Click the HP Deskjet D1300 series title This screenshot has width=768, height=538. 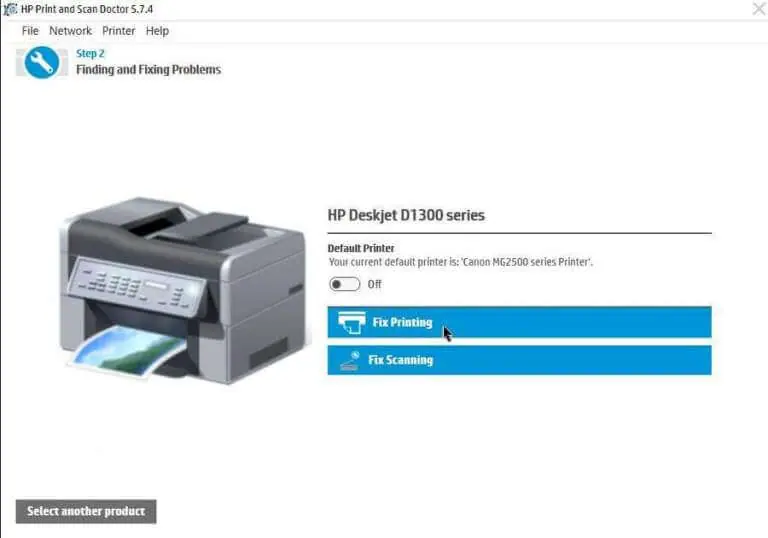tap(406, 215)
